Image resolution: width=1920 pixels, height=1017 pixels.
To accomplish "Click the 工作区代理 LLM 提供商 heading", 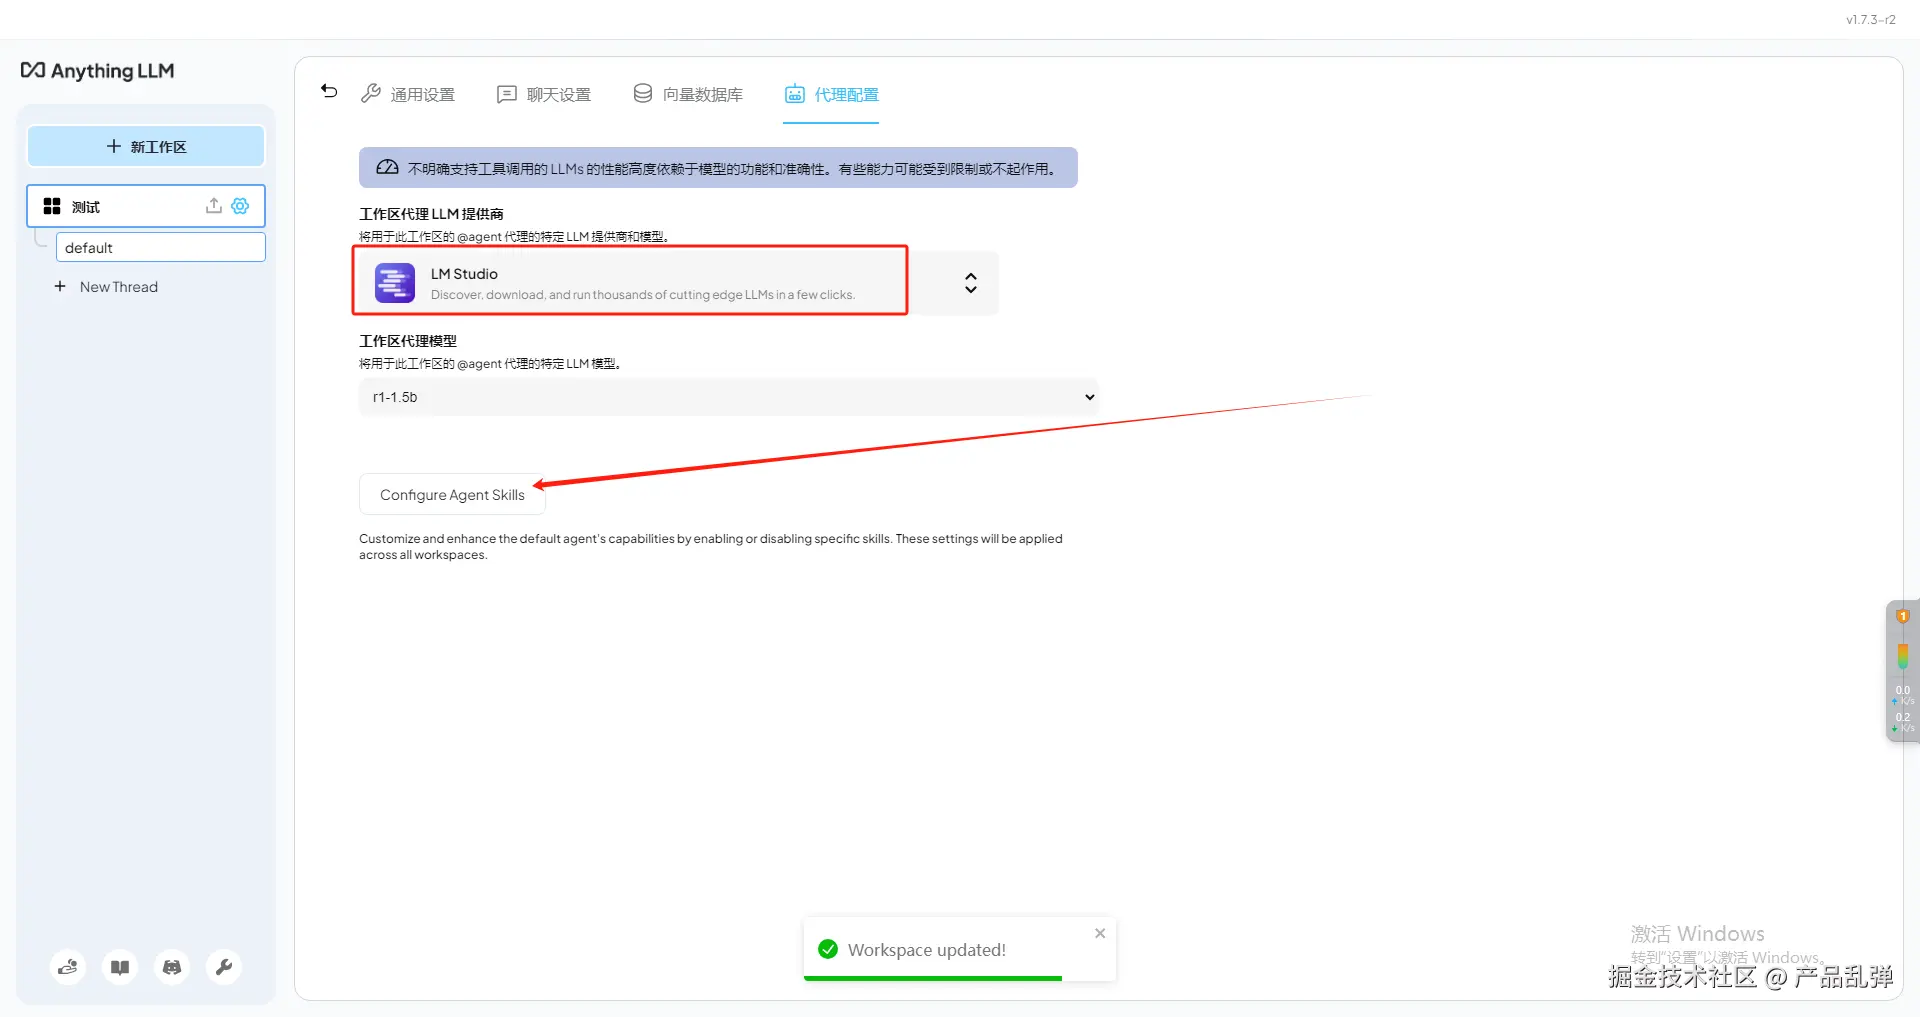I will (431, 214).
